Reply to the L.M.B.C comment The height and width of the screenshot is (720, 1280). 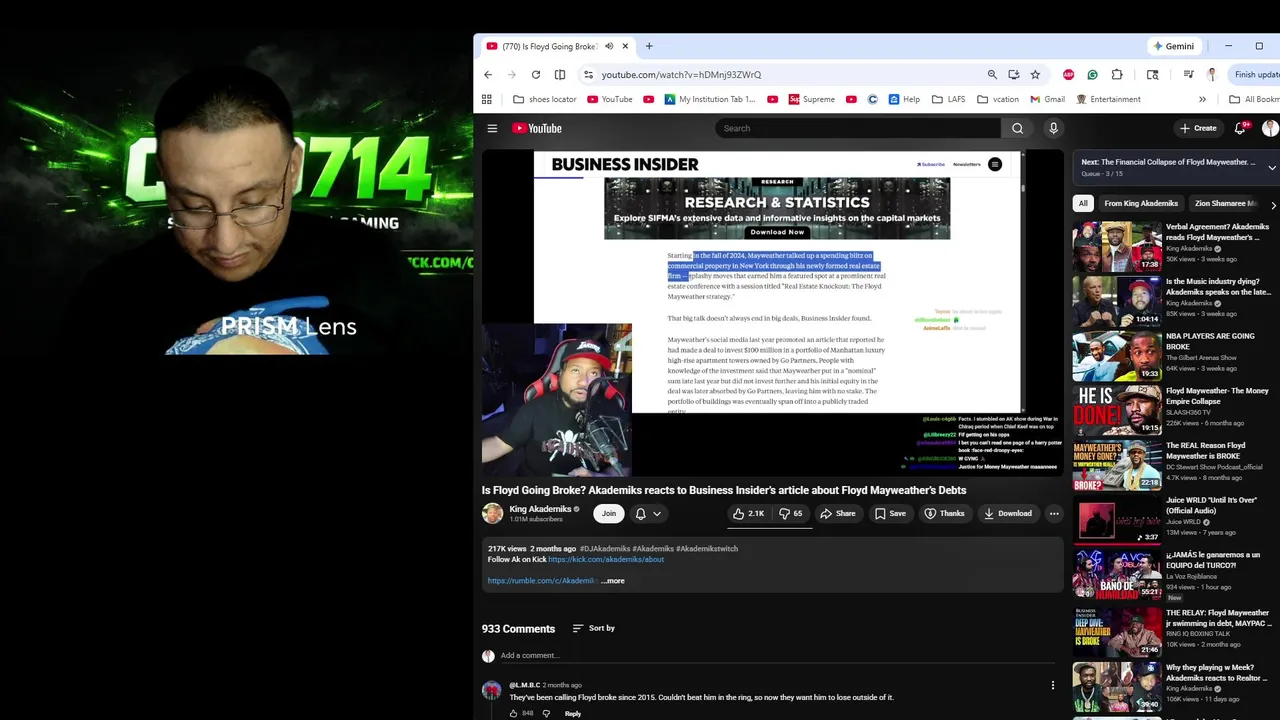point(572,713)
